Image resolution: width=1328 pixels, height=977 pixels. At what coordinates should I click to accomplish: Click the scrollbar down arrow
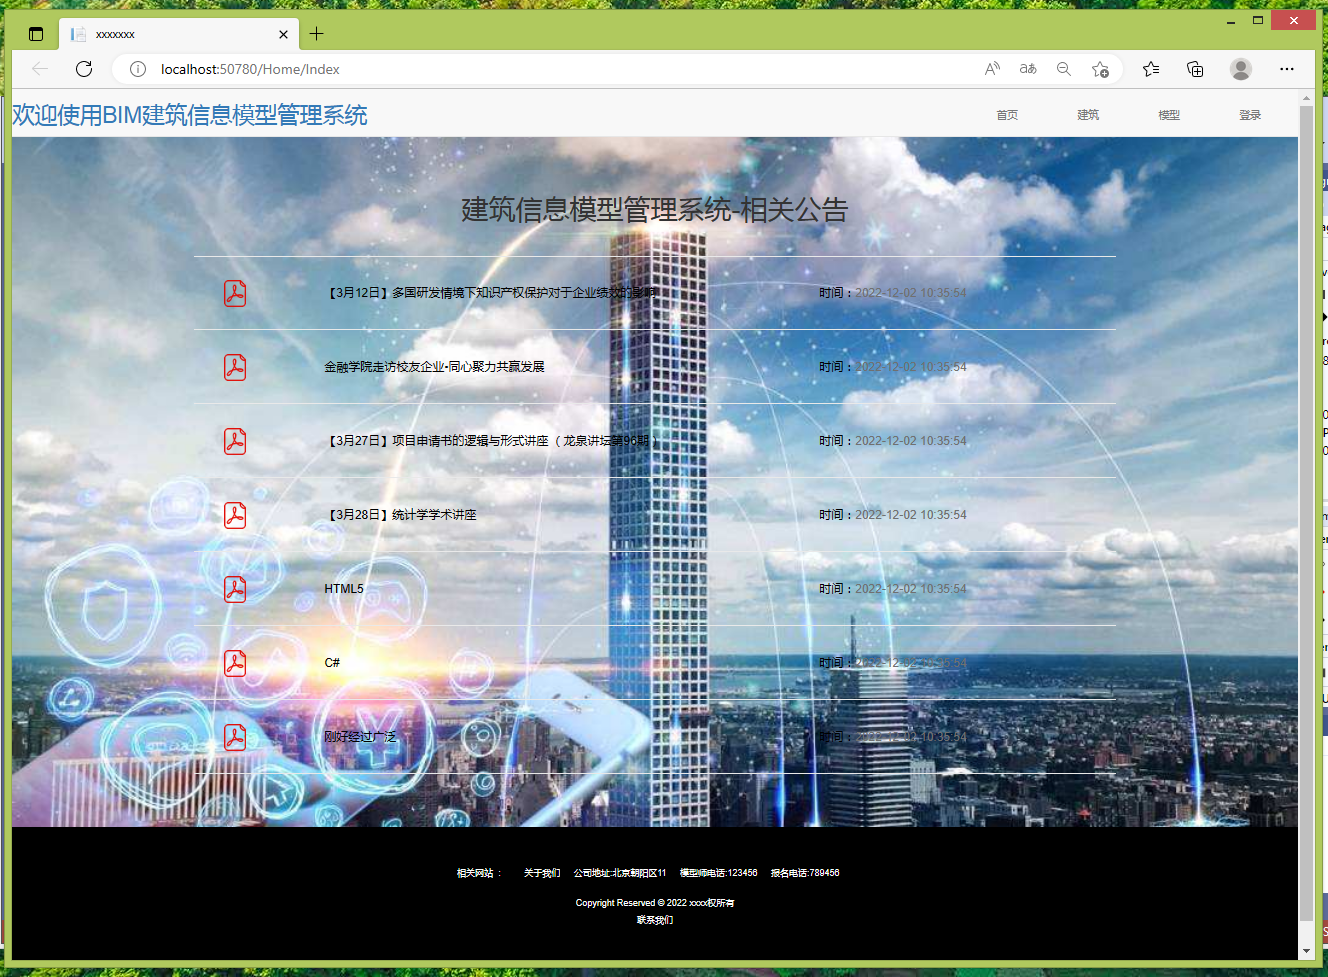pos(1306,951)
